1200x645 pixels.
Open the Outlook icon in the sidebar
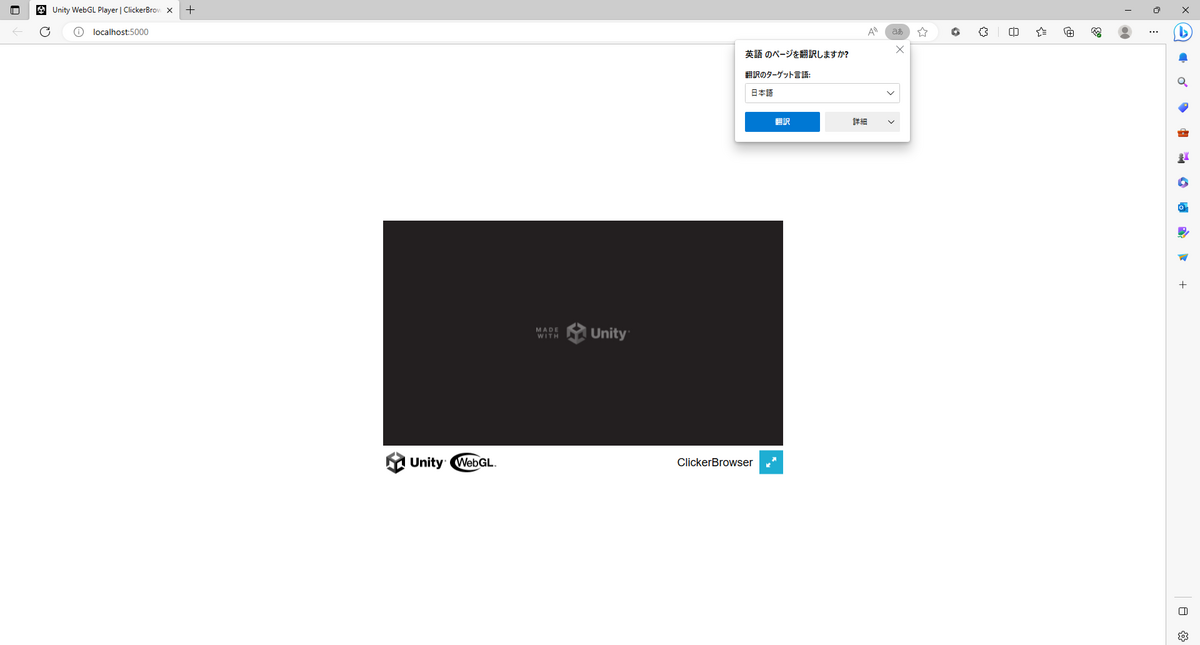[1182, 207]
